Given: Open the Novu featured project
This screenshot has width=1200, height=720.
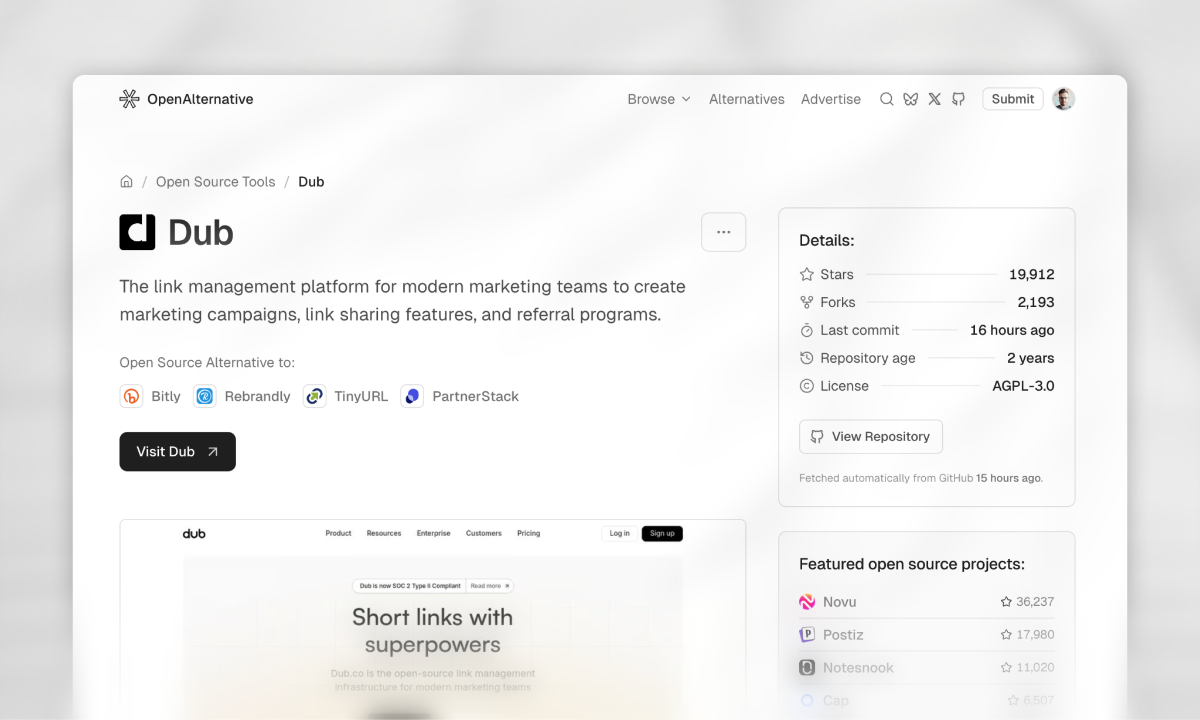Looking at the screenshot, I should (926, 602).
